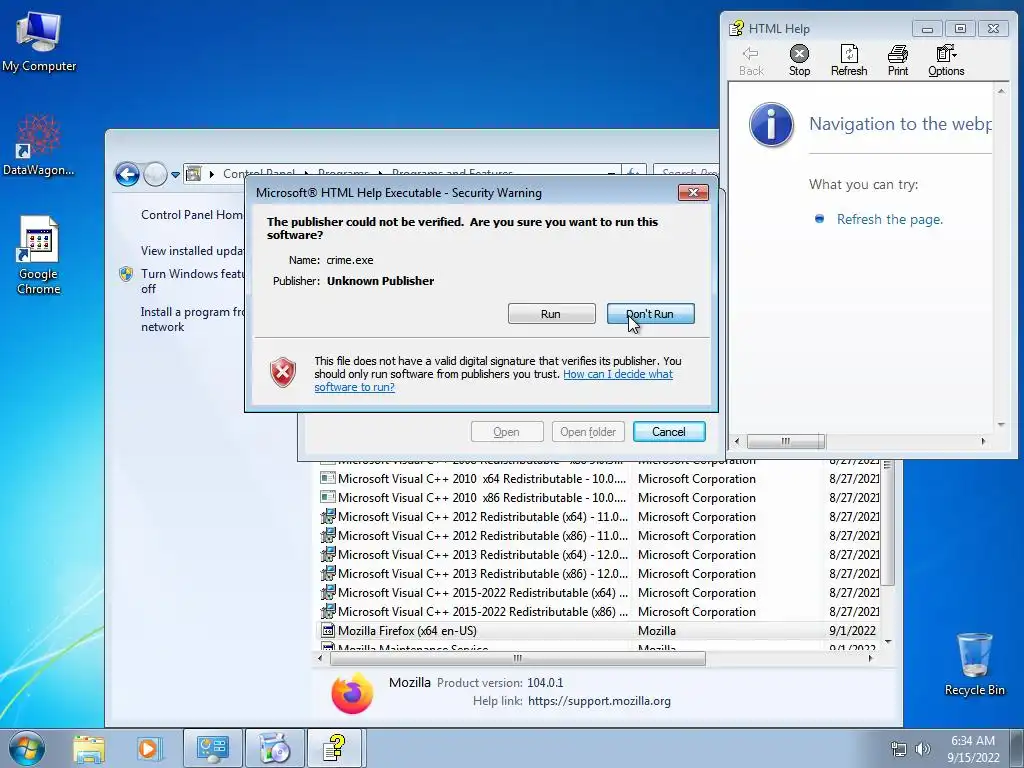
Task: Select Visual C++ 2010 x86 Redistributable row
Action: click(x=598, y=498)
